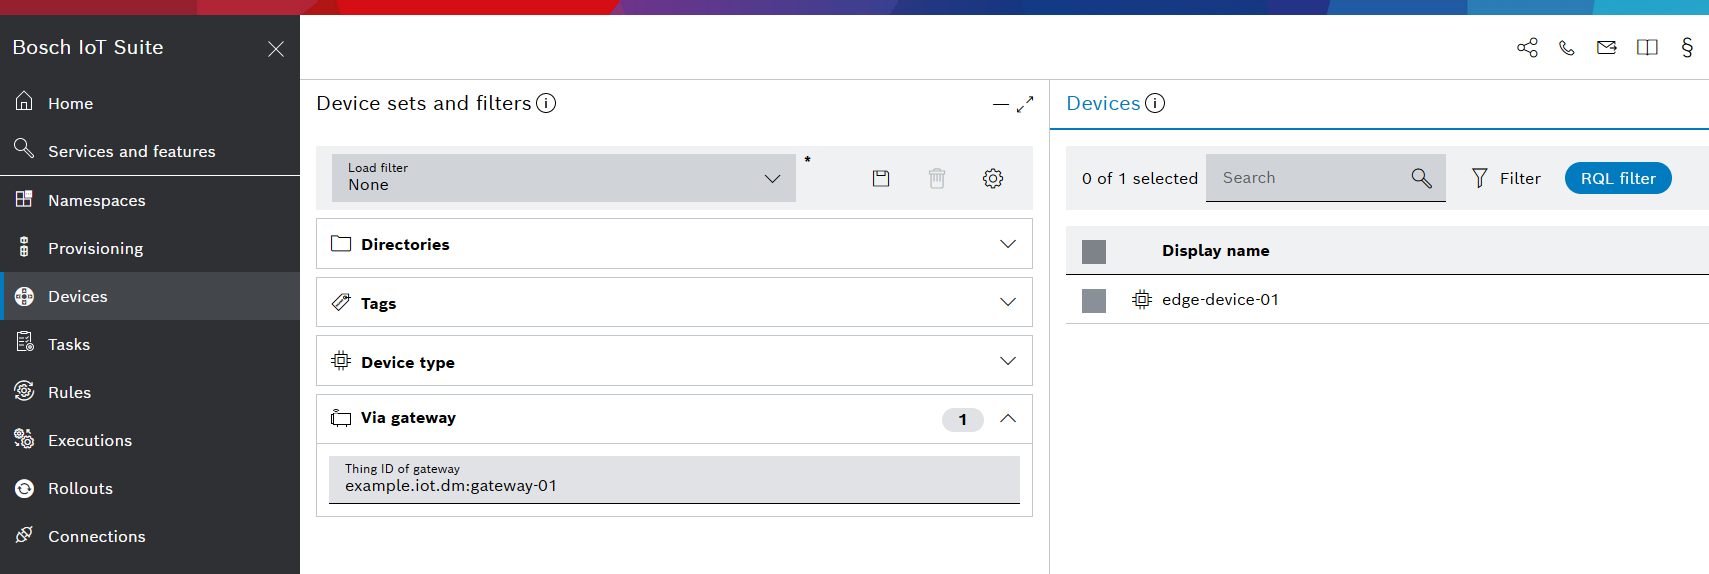1709x574 pixels.
Task: Check the edge-device-01 row checkbox
Action: coord(1094,300)
